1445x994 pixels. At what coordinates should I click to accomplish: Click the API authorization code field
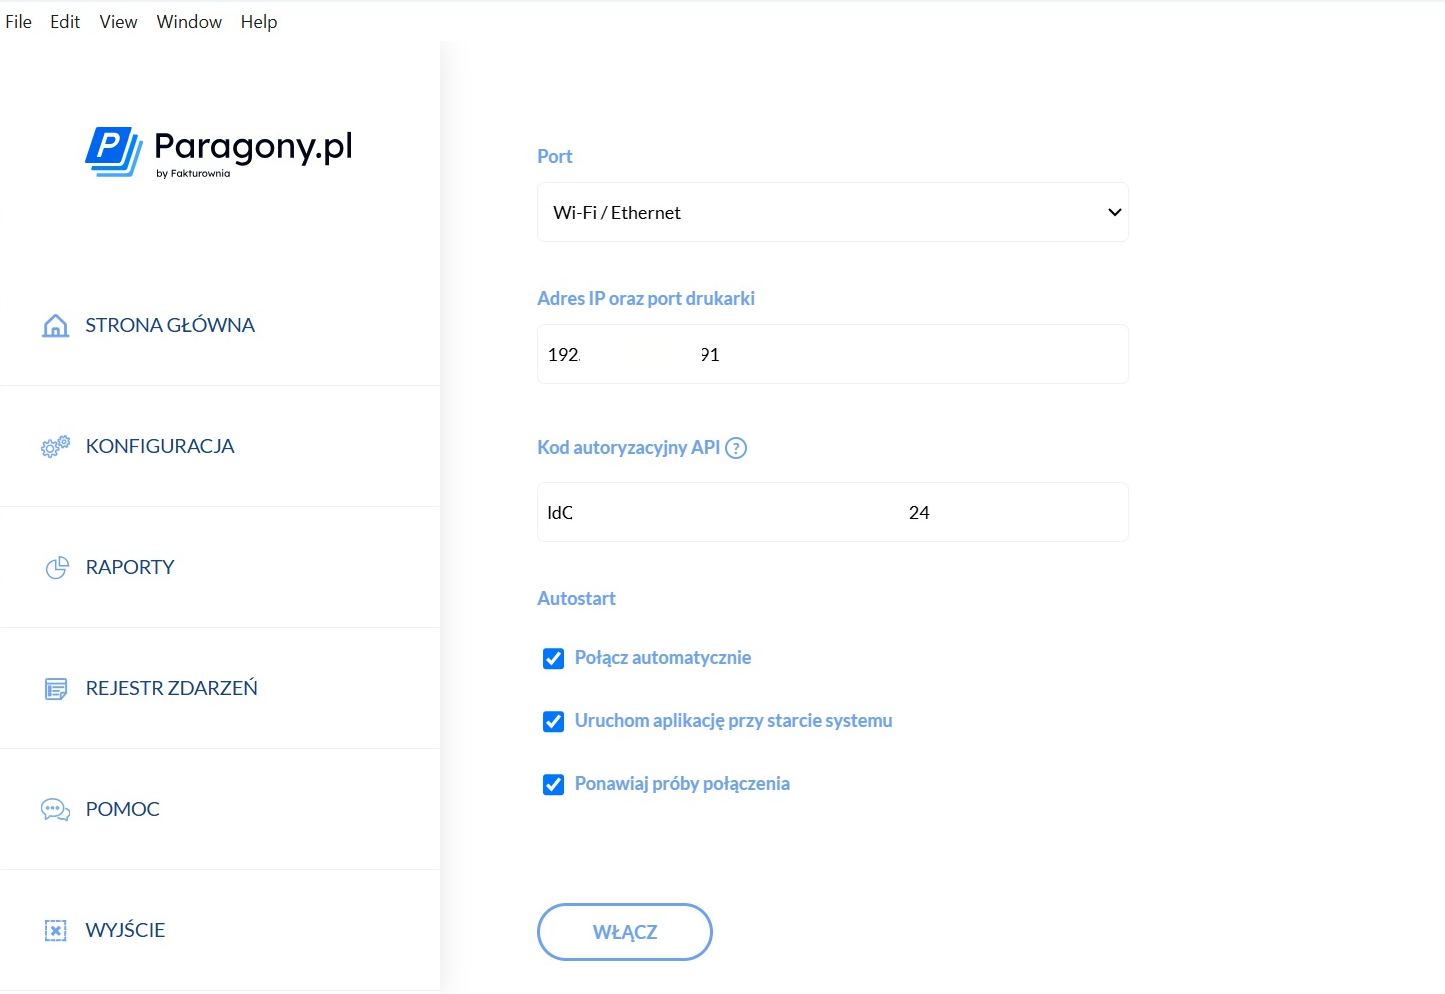pos(833,512)
